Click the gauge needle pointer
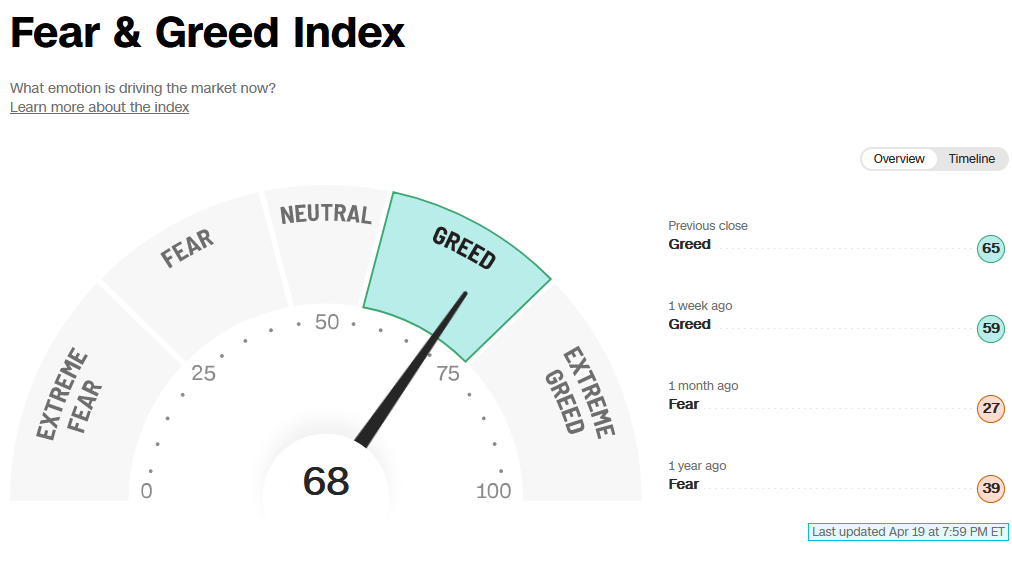 411,370
